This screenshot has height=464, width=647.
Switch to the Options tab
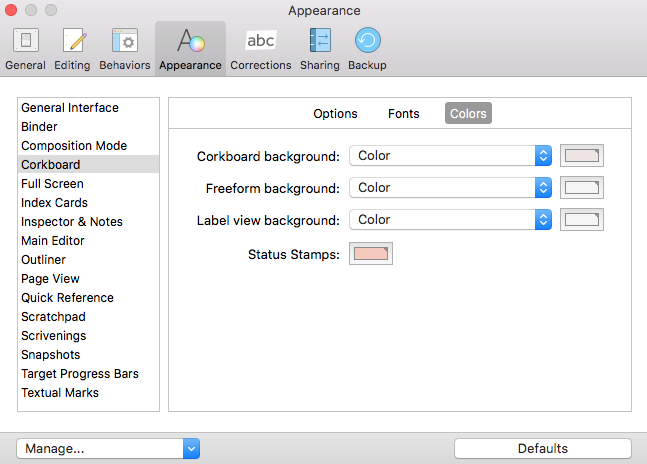coord(335,113)
